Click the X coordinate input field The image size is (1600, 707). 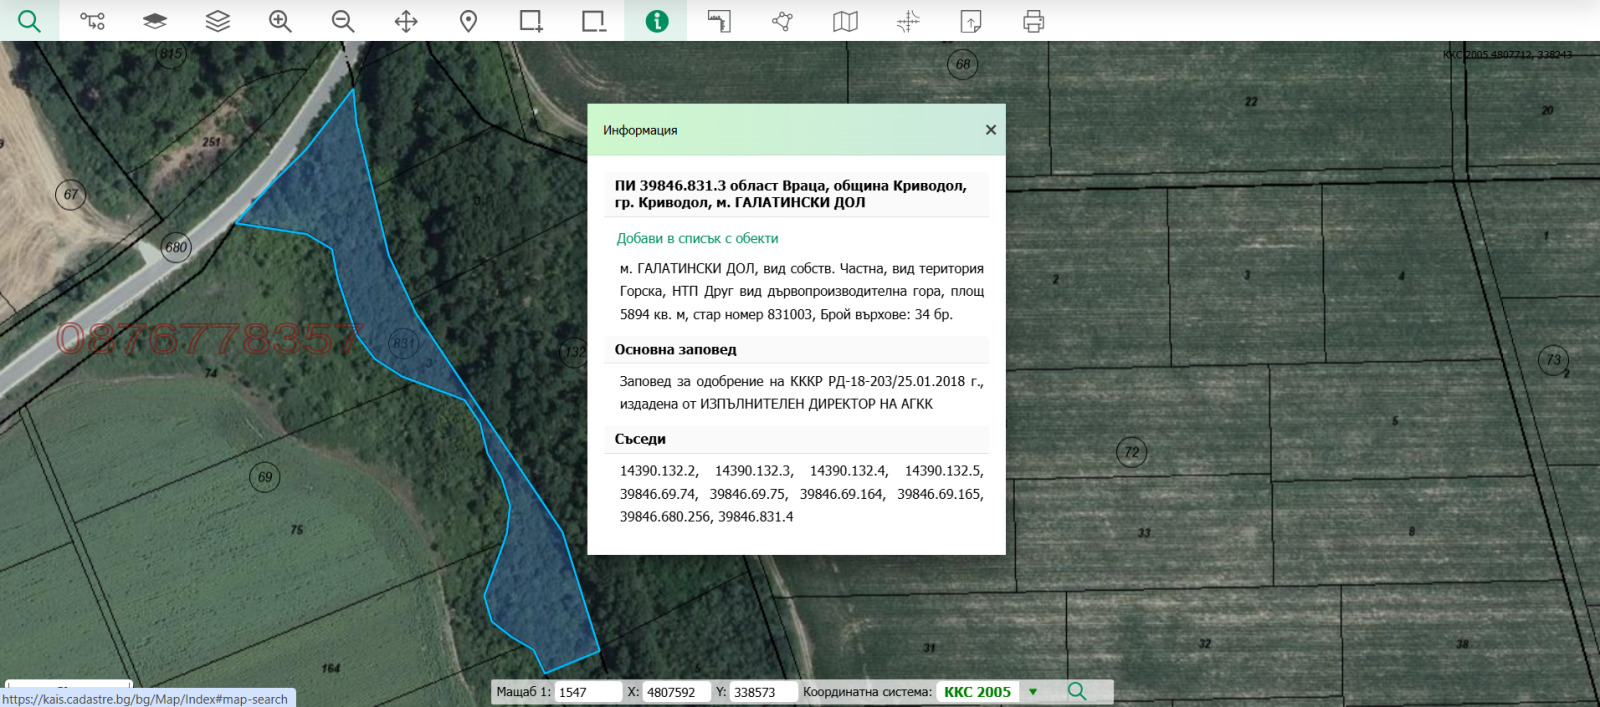point(676,692)
